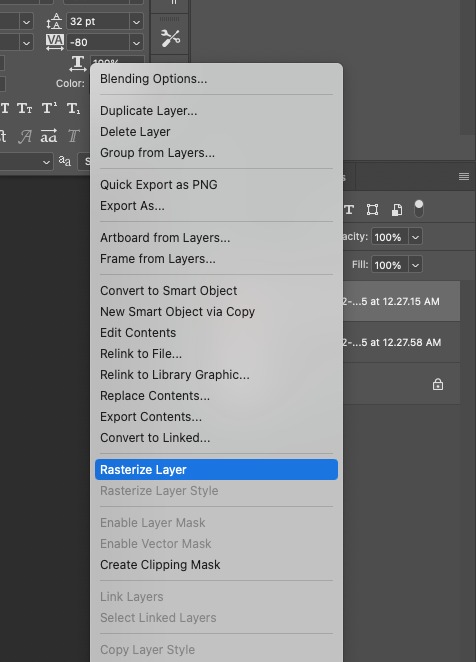Click the -80 tracking value field
This screenshot has width=476, height=662.
(98, 43)
